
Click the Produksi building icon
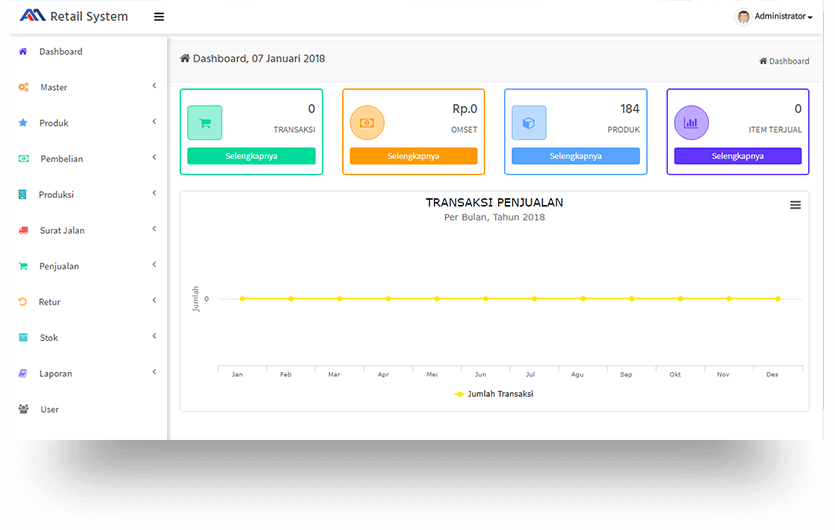coord(22,194)
